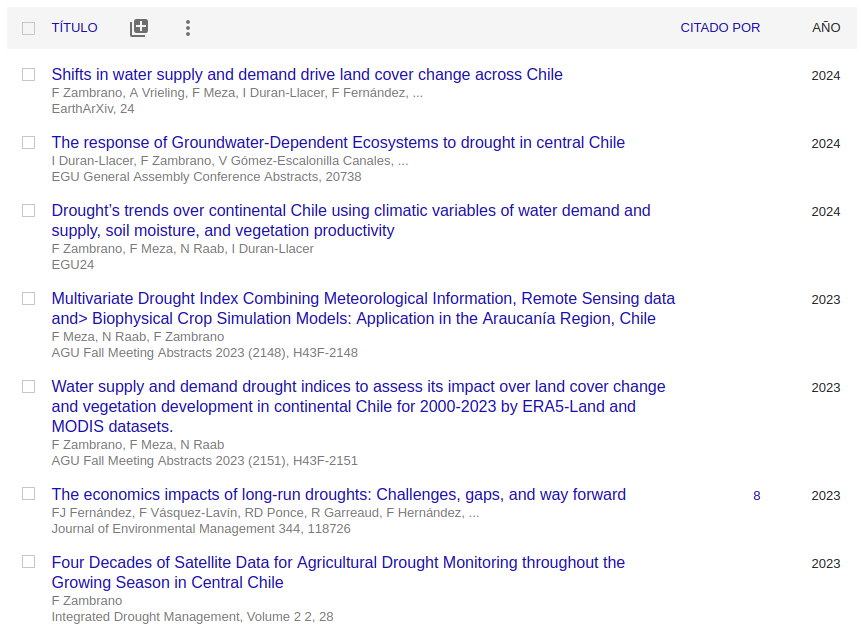Open the Groundwater-Dependent Ecosystems drought paper
This screenshot has height=630, width=863.
(338, 143)
